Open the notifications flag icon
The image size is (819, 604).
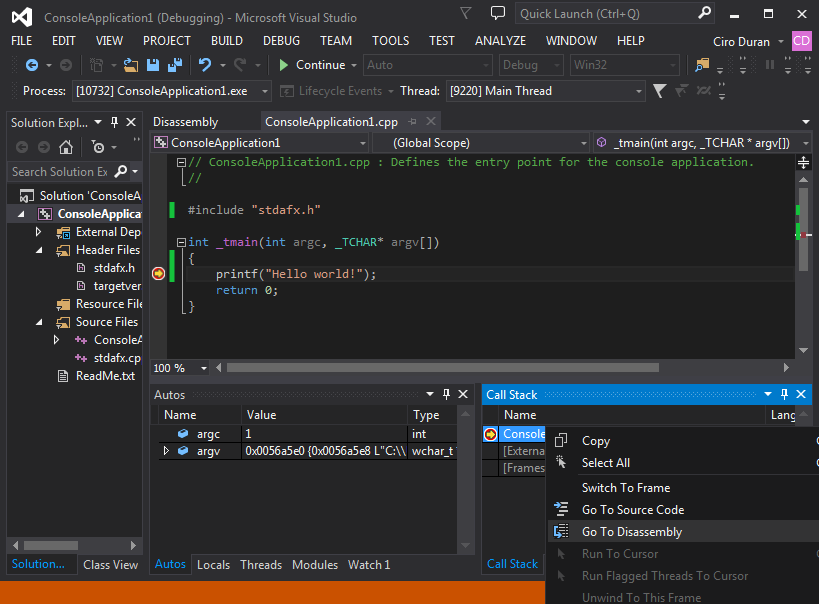pos(465,13)
